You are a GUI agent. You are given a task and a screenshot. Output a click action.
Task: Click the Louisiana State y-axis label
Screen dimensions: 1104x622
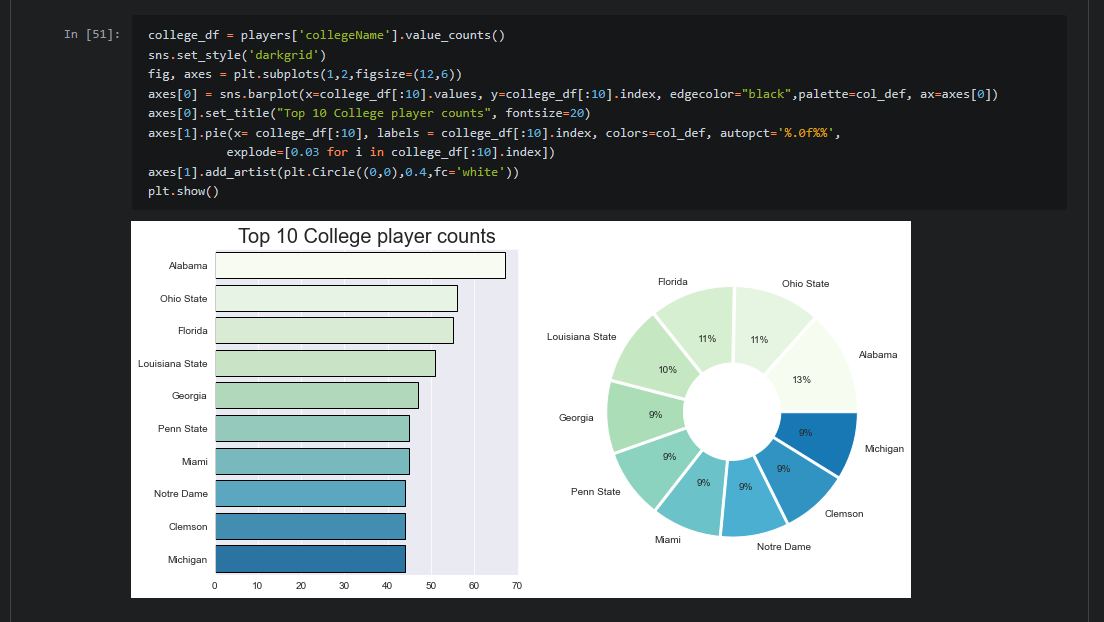(x=172, y=363)
